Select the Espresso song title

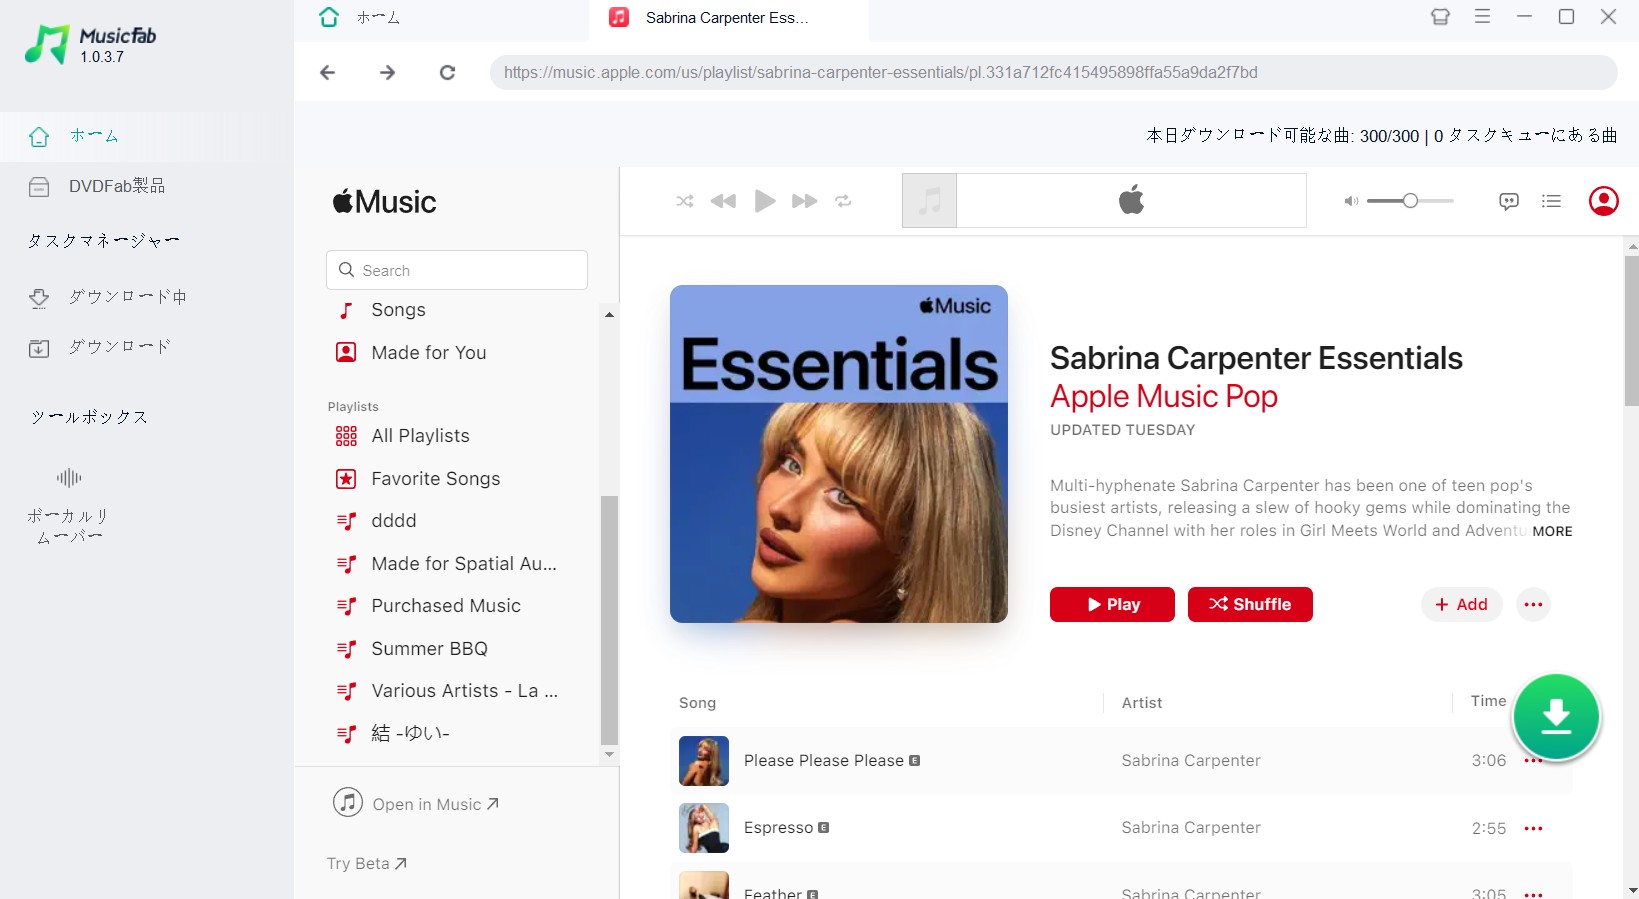point(778,827)
